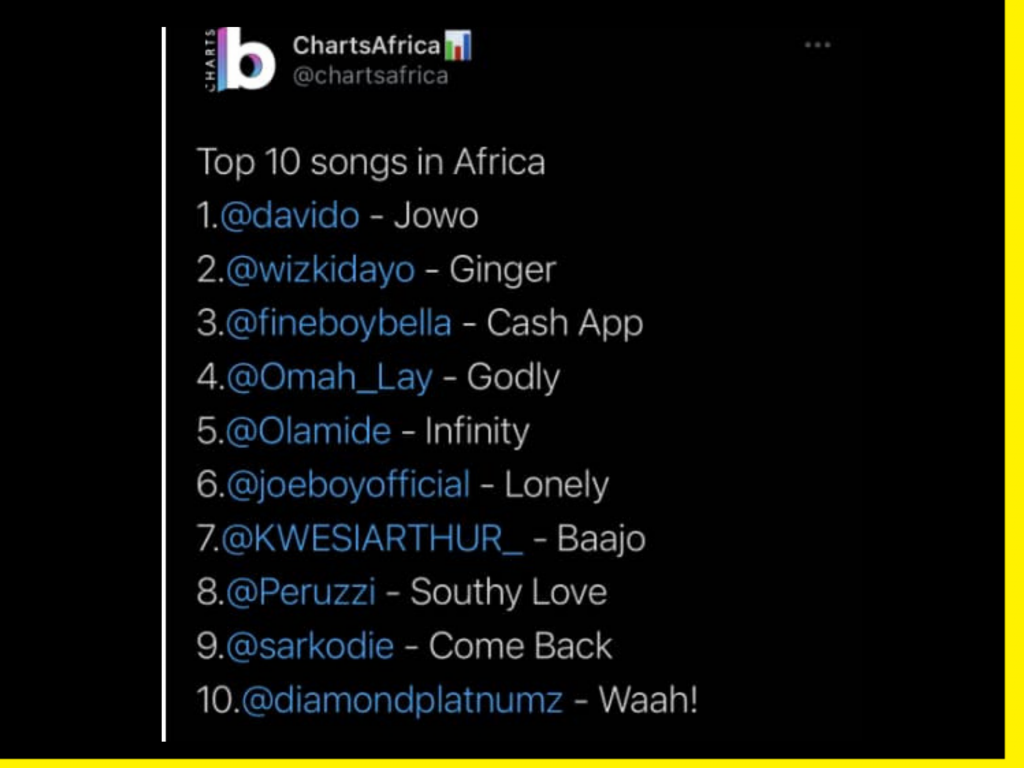Click the ChartsAfrica display name

[x=366, y=46]
